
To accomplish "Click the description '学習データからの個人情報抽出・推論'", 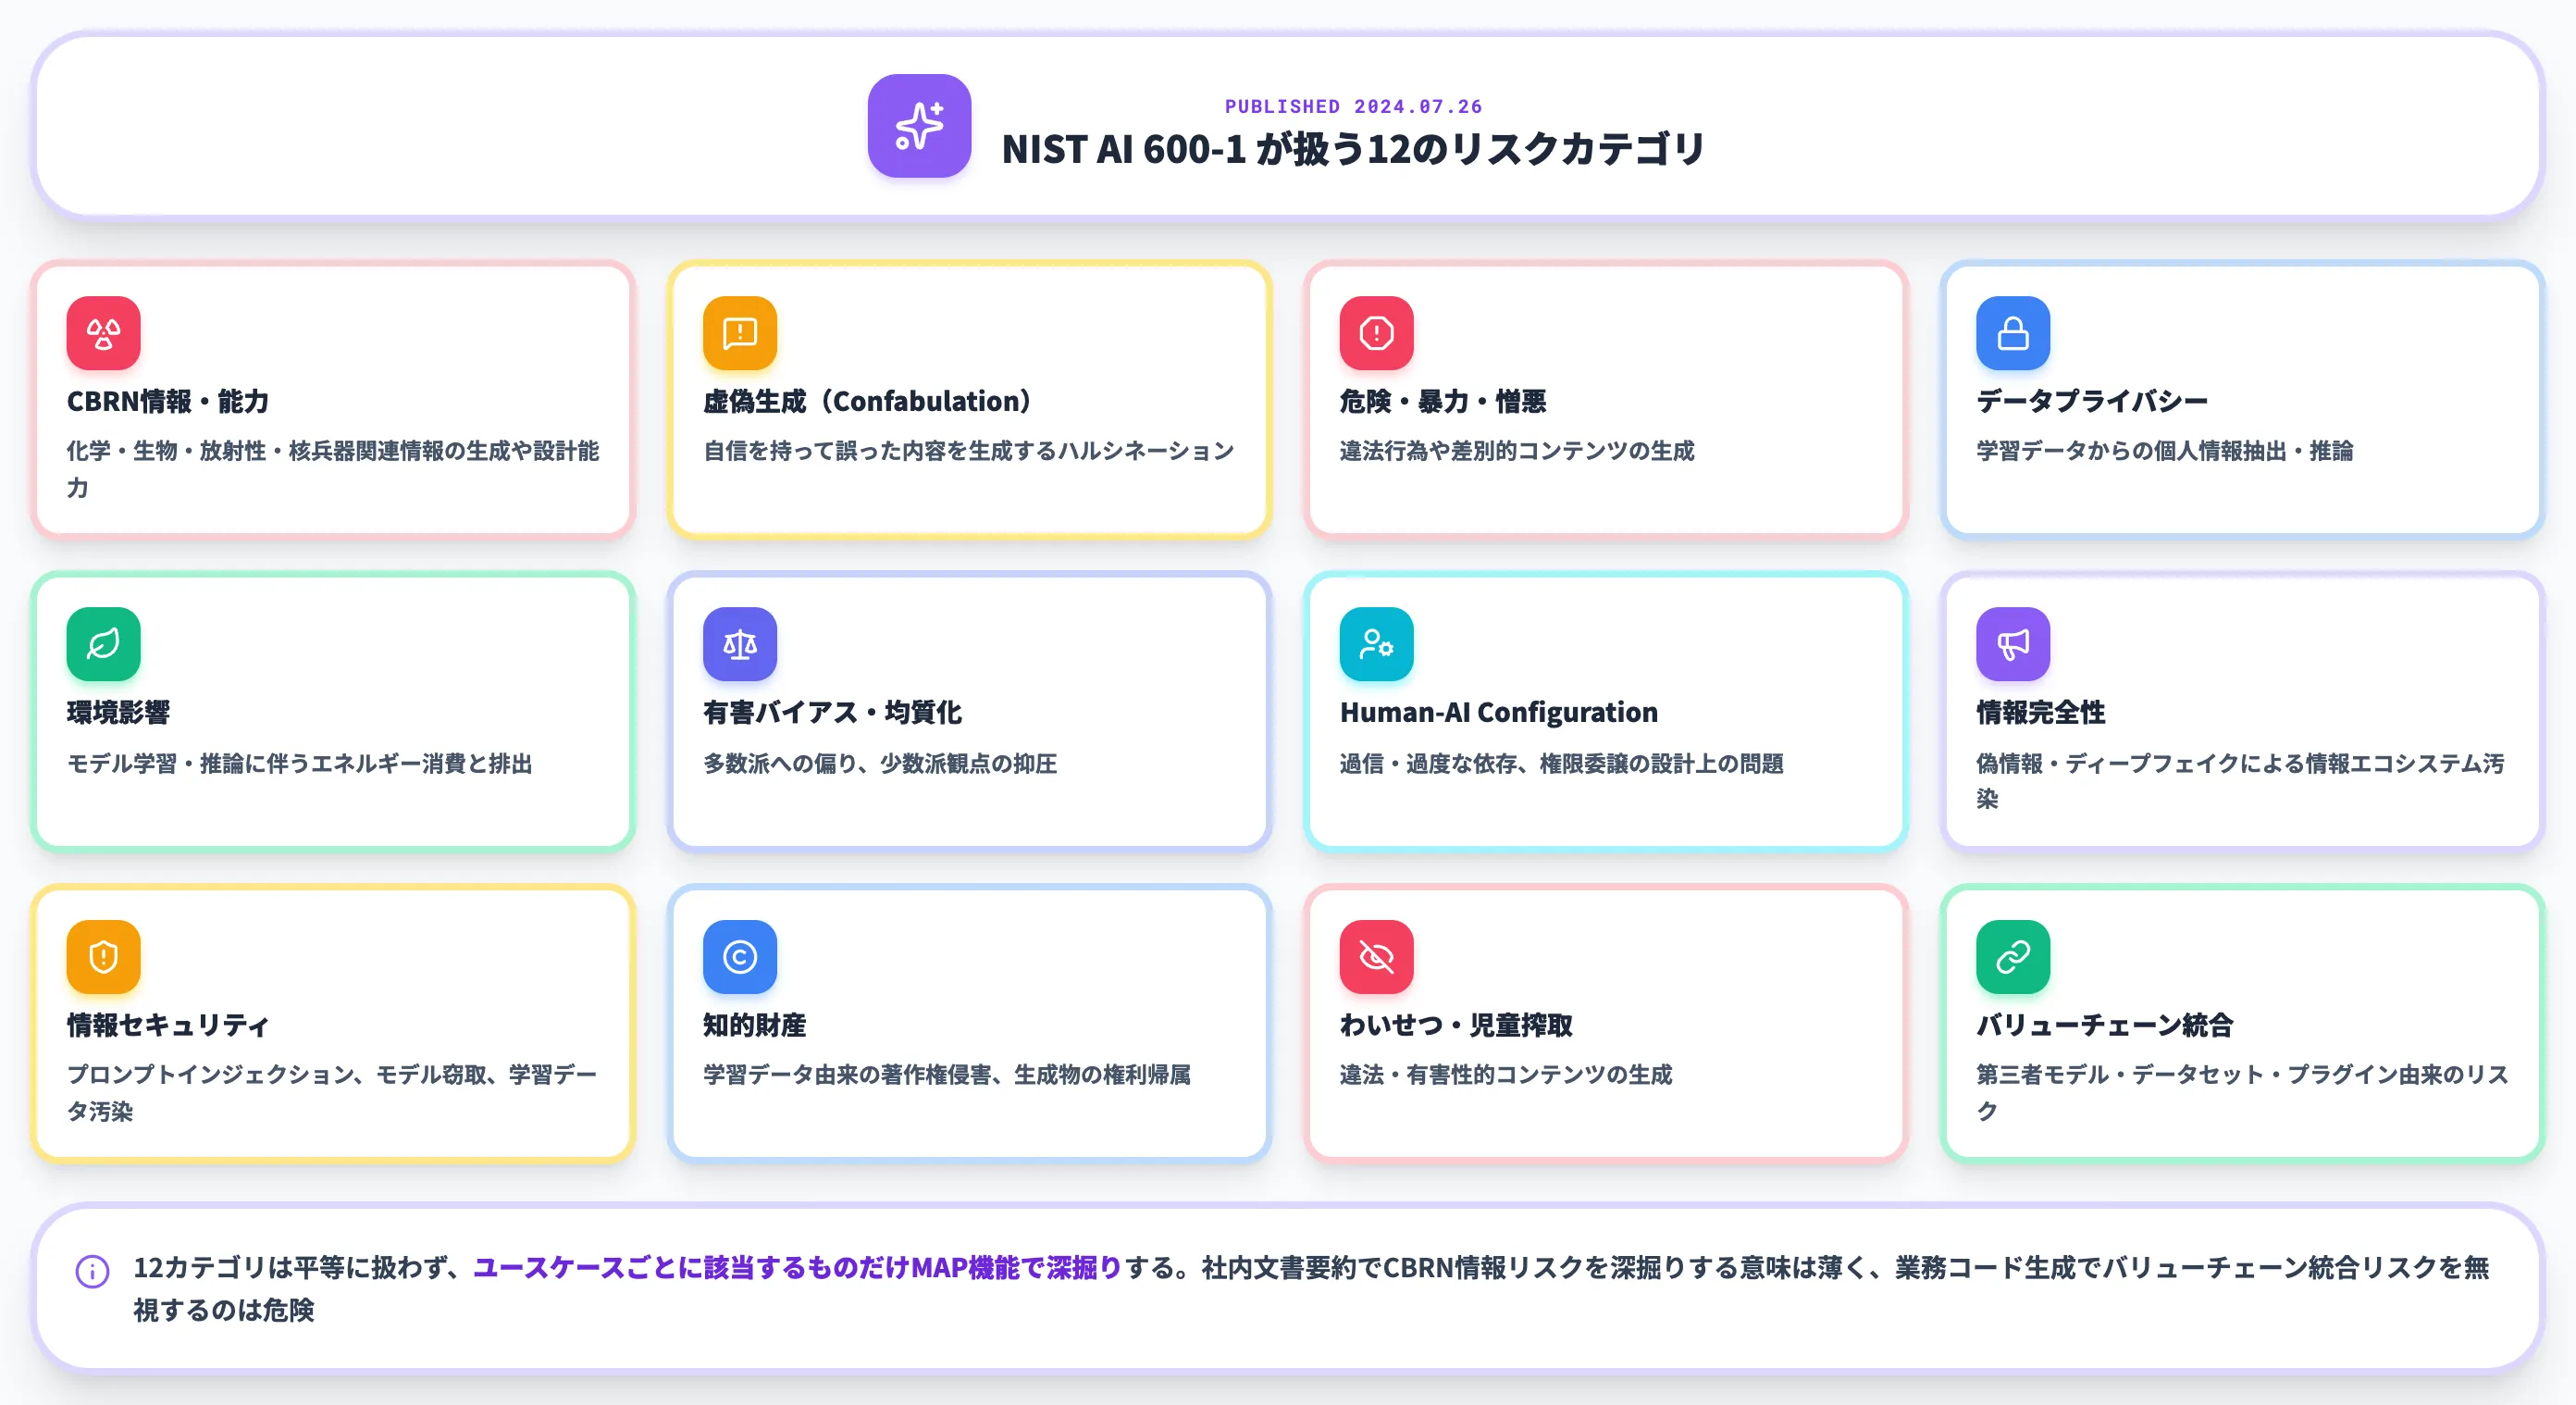I will [2164, 451].
